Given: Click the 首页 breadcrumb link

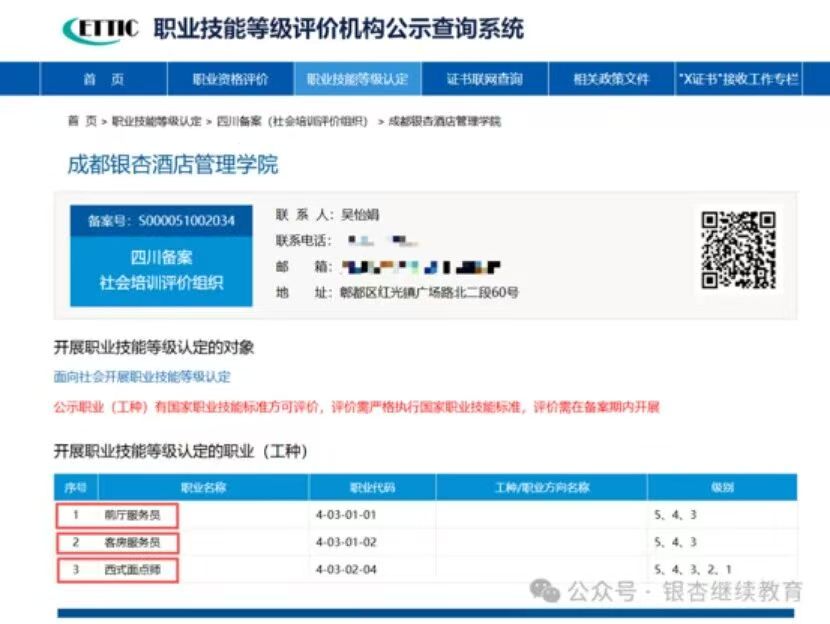Looking at the screenshot, I should click(82, 121).
